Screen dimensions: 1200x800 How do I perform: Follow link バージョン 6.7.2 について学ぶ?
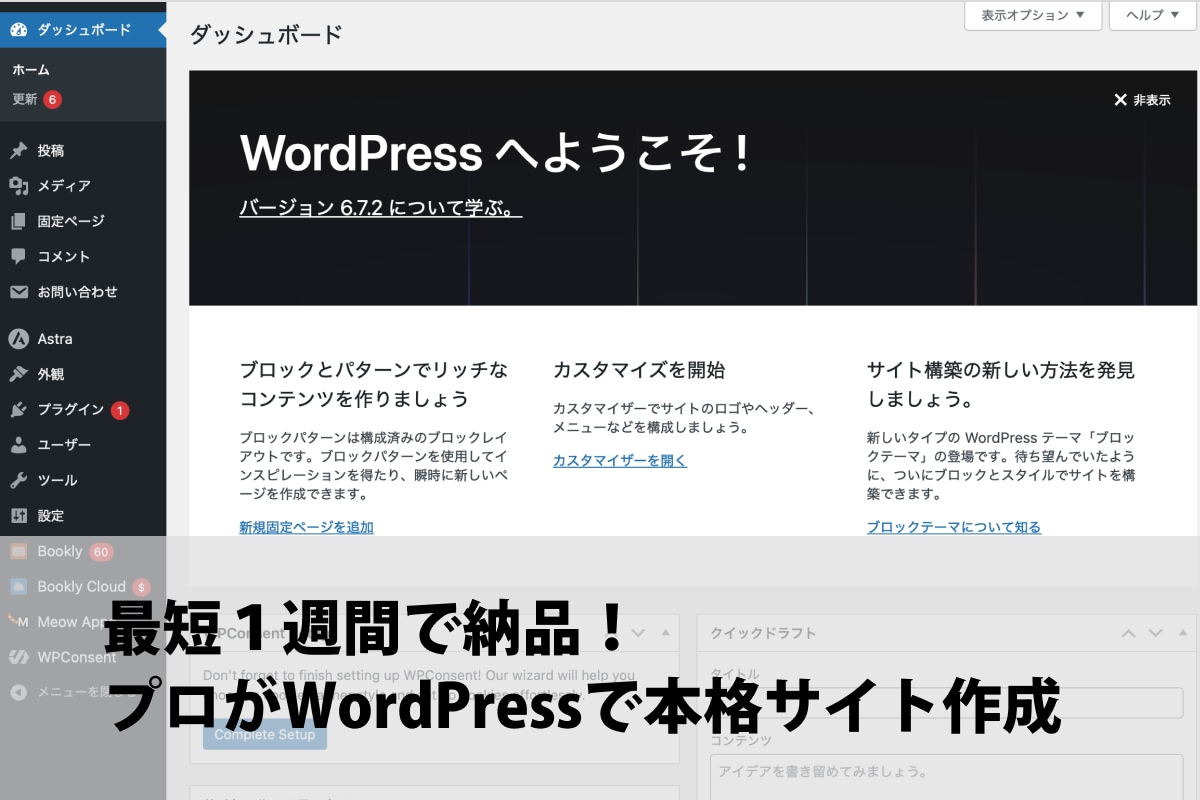pos(381,208)
